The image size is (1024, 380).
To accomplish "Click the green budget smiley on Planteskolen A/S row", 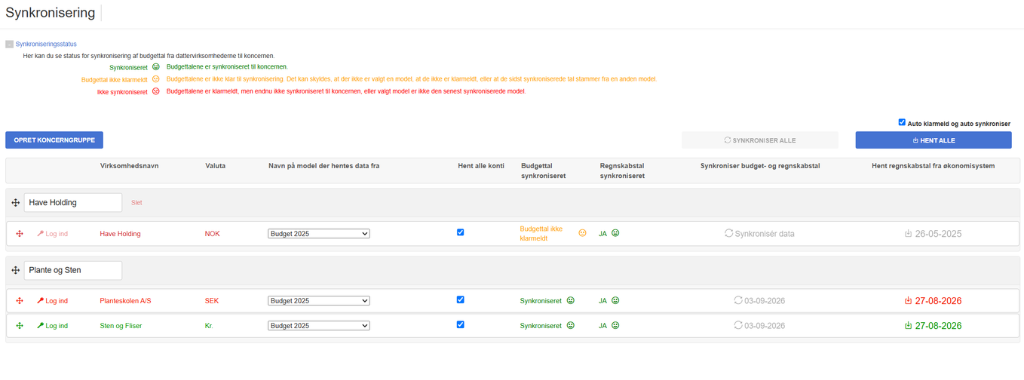I will click(x=570, y=301).
